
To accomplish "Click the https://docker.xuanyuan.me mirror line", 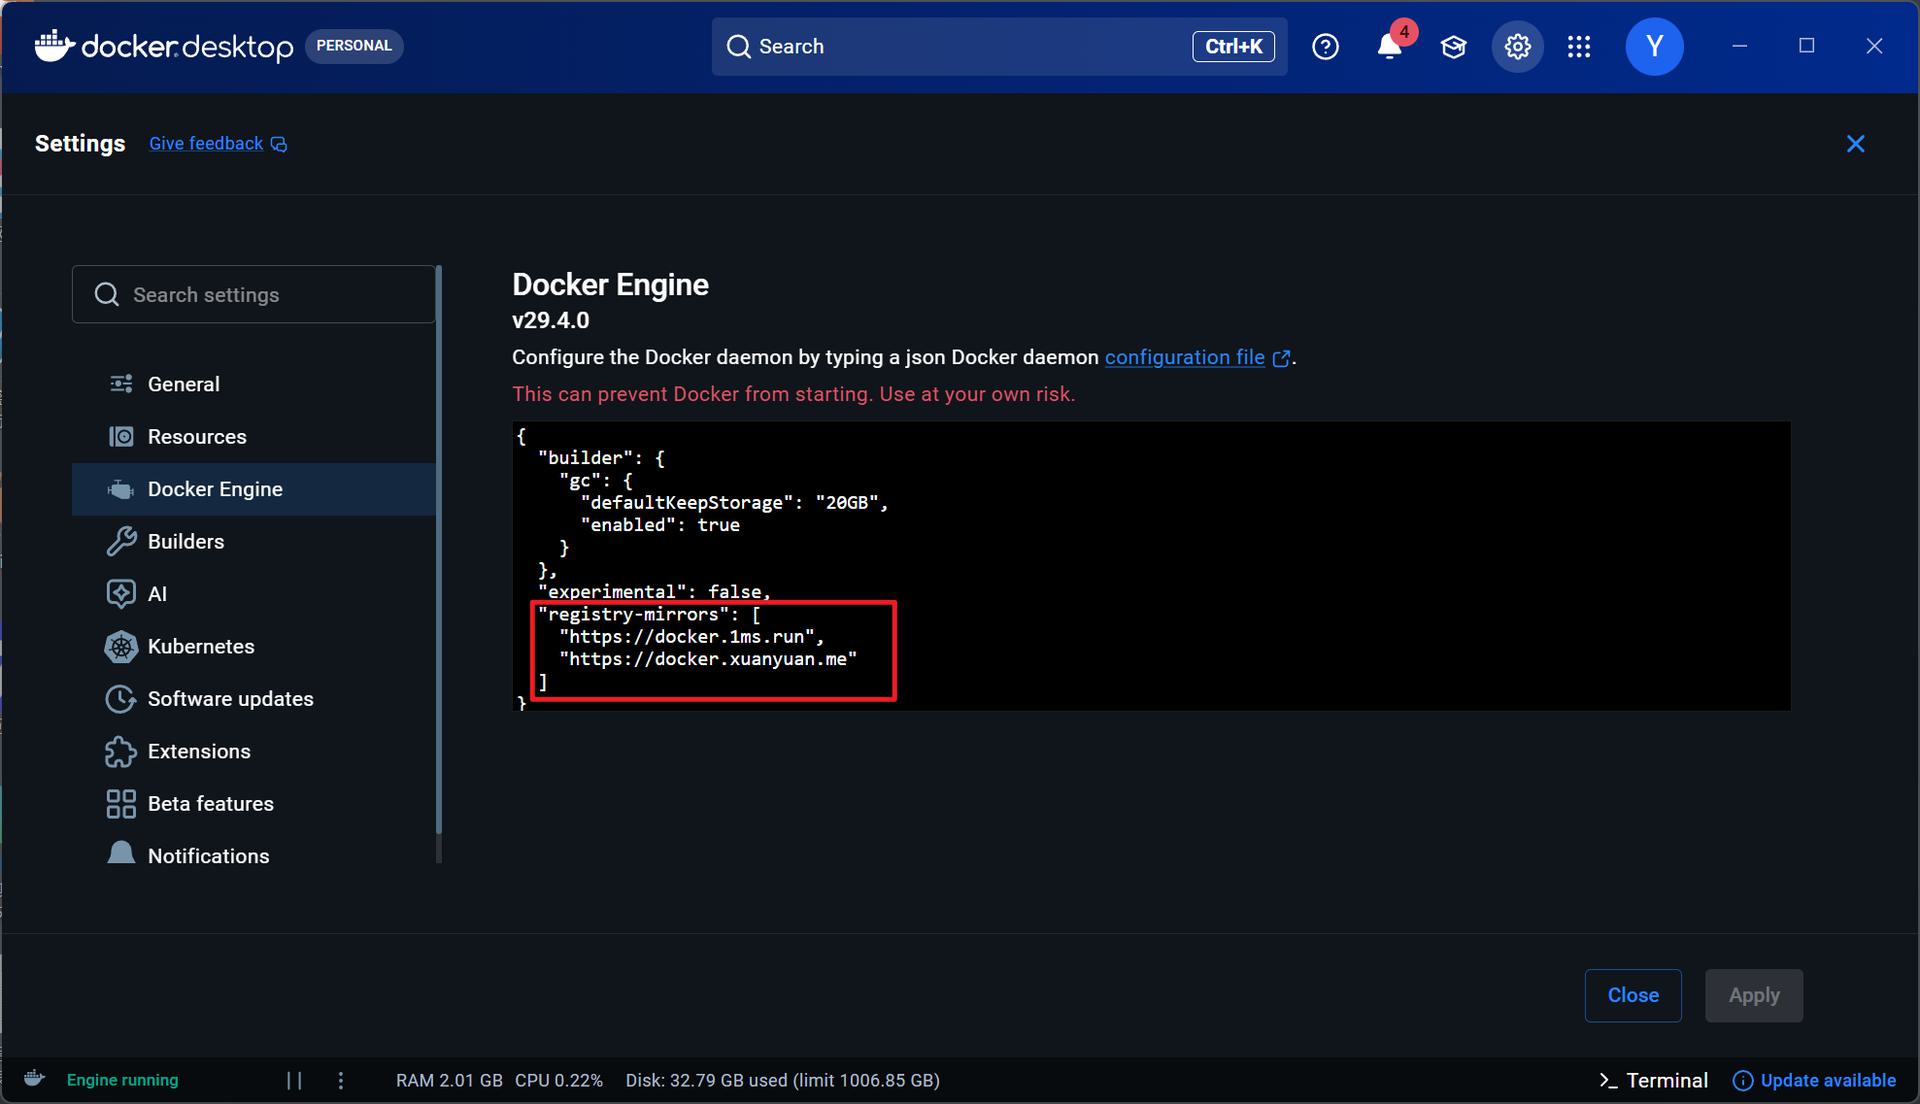I will click(708, 659).
